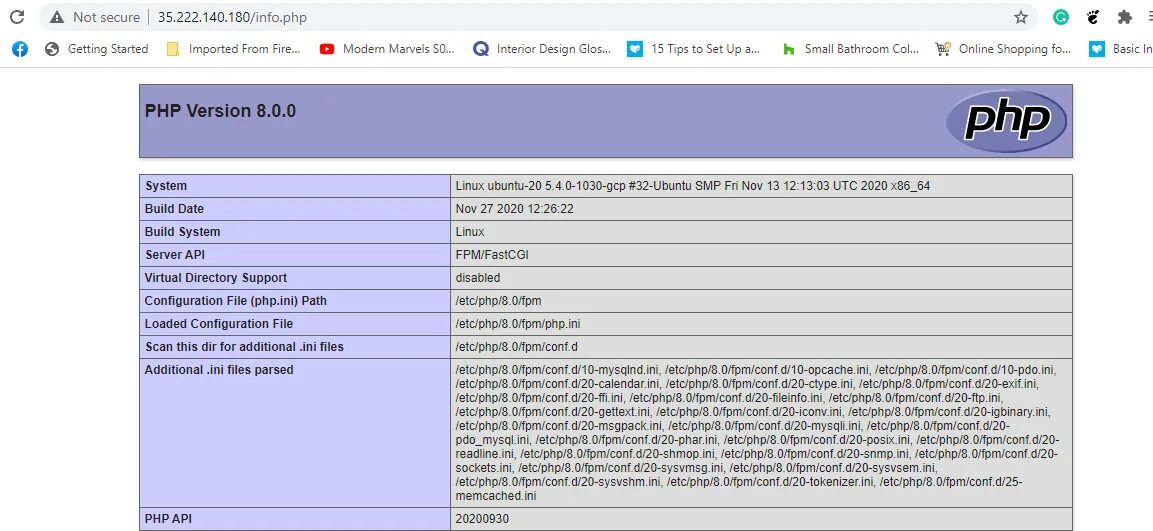Open the Imported From Fire... bookmark folder
This screenshot has height=531, width=1153.
click(x=233, y=49)
